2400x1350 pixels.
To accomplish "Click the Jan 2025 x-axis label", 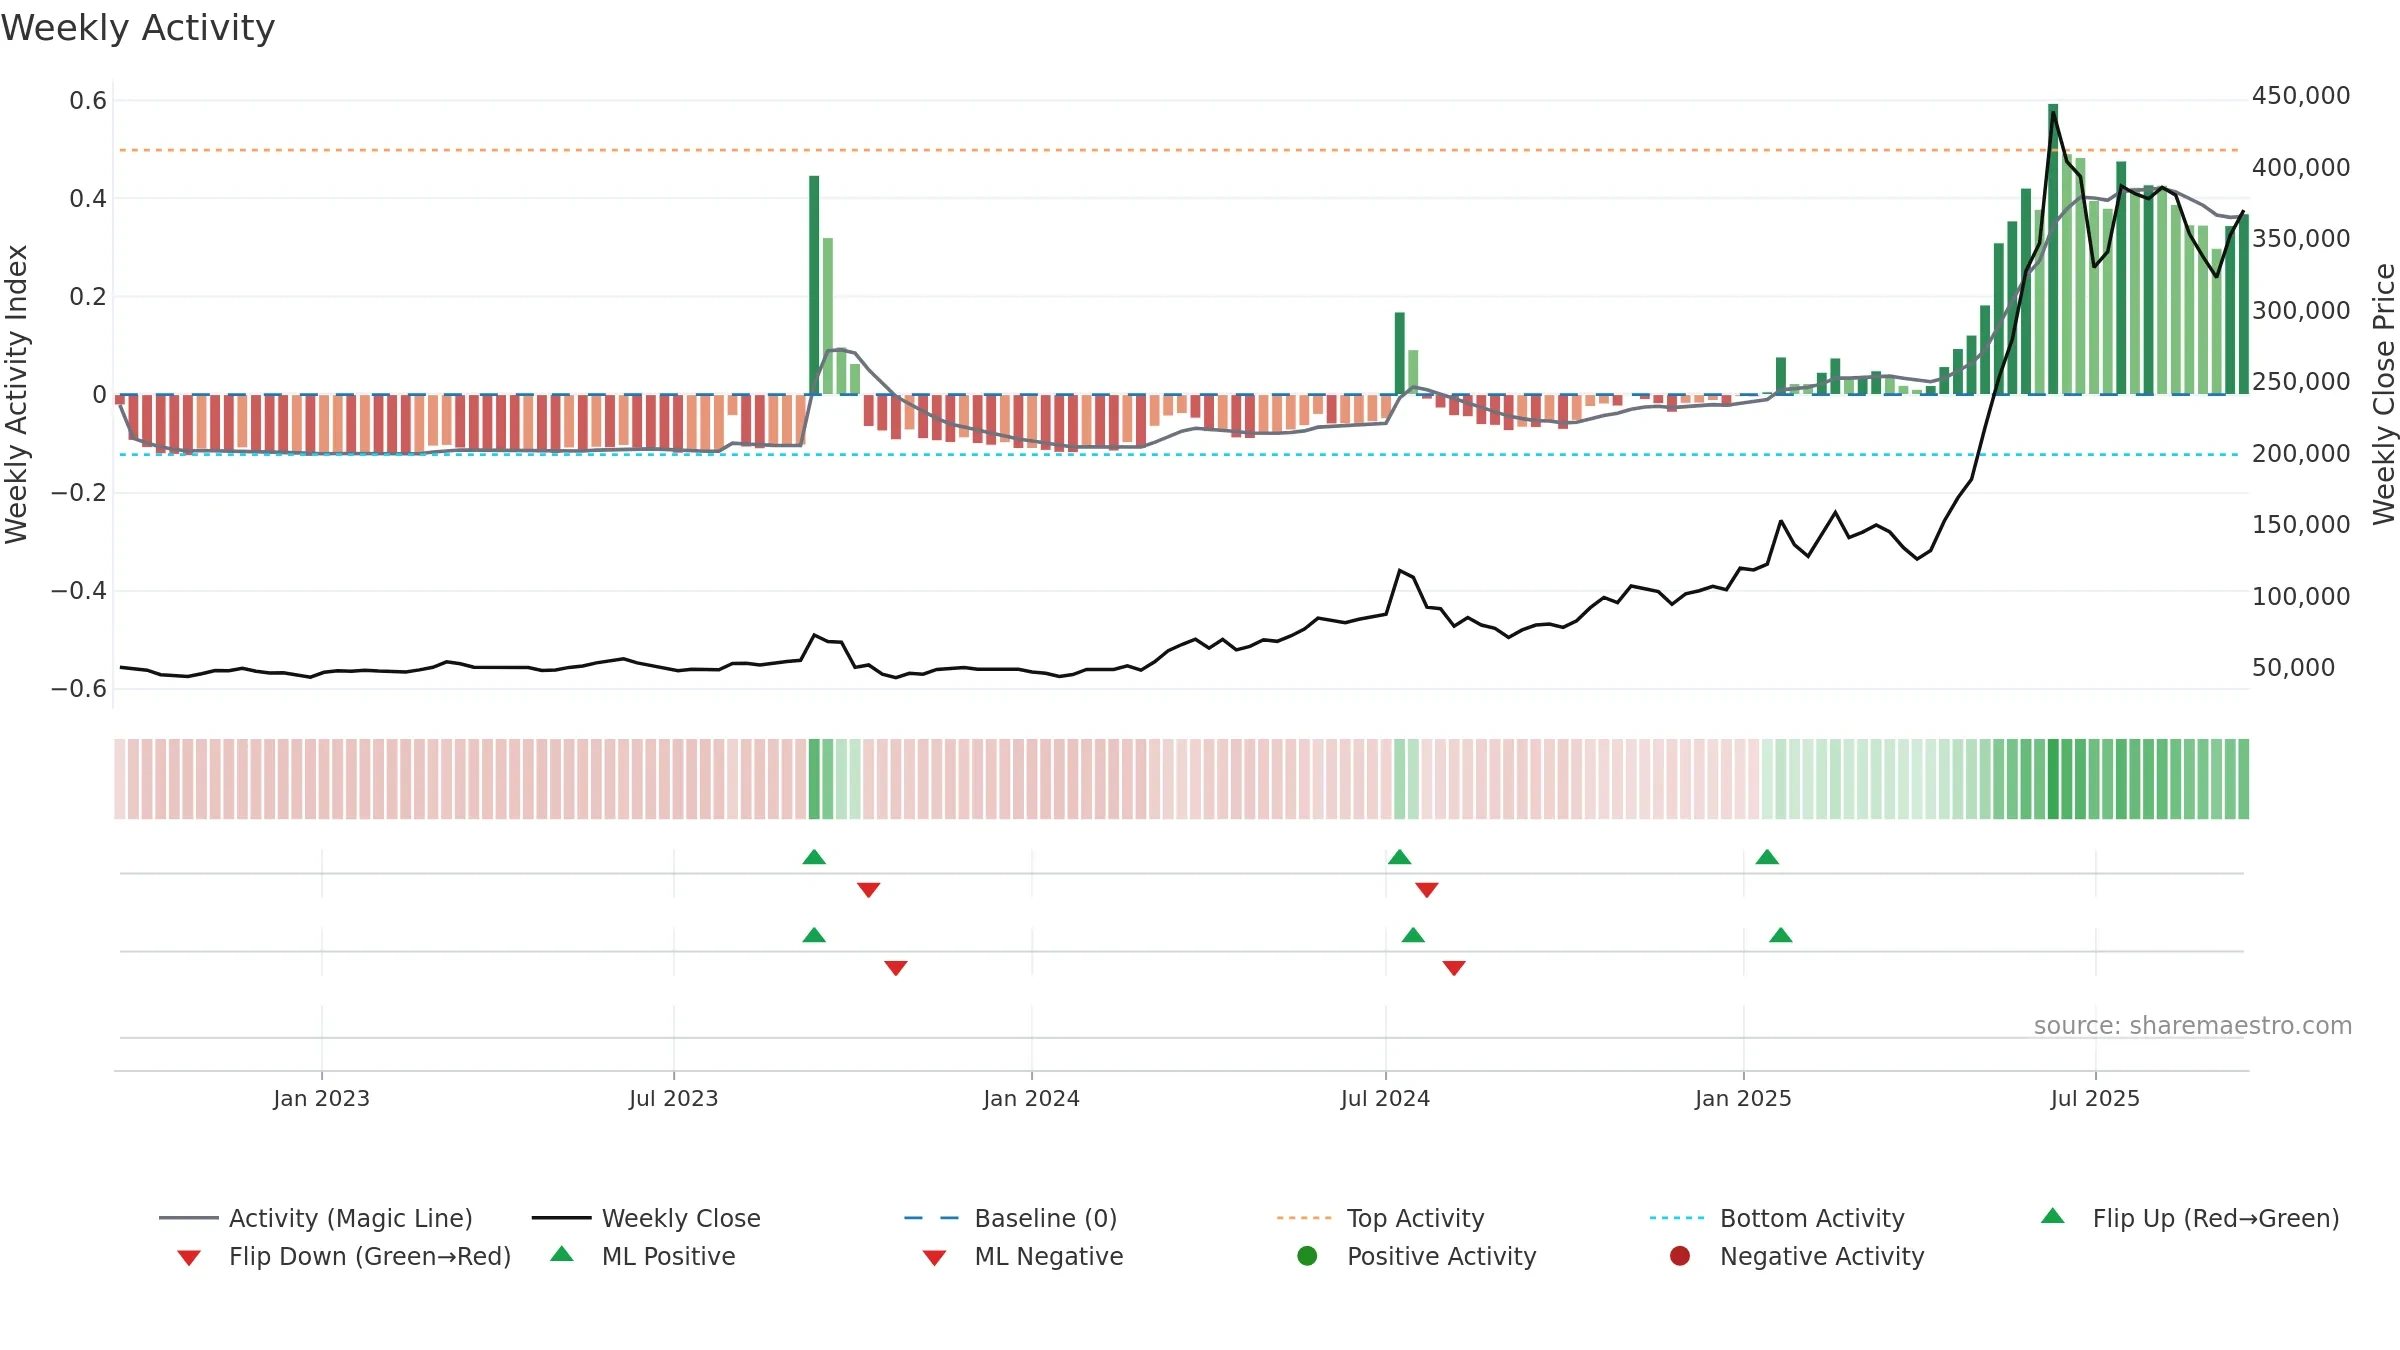I will point(1743,1098).
